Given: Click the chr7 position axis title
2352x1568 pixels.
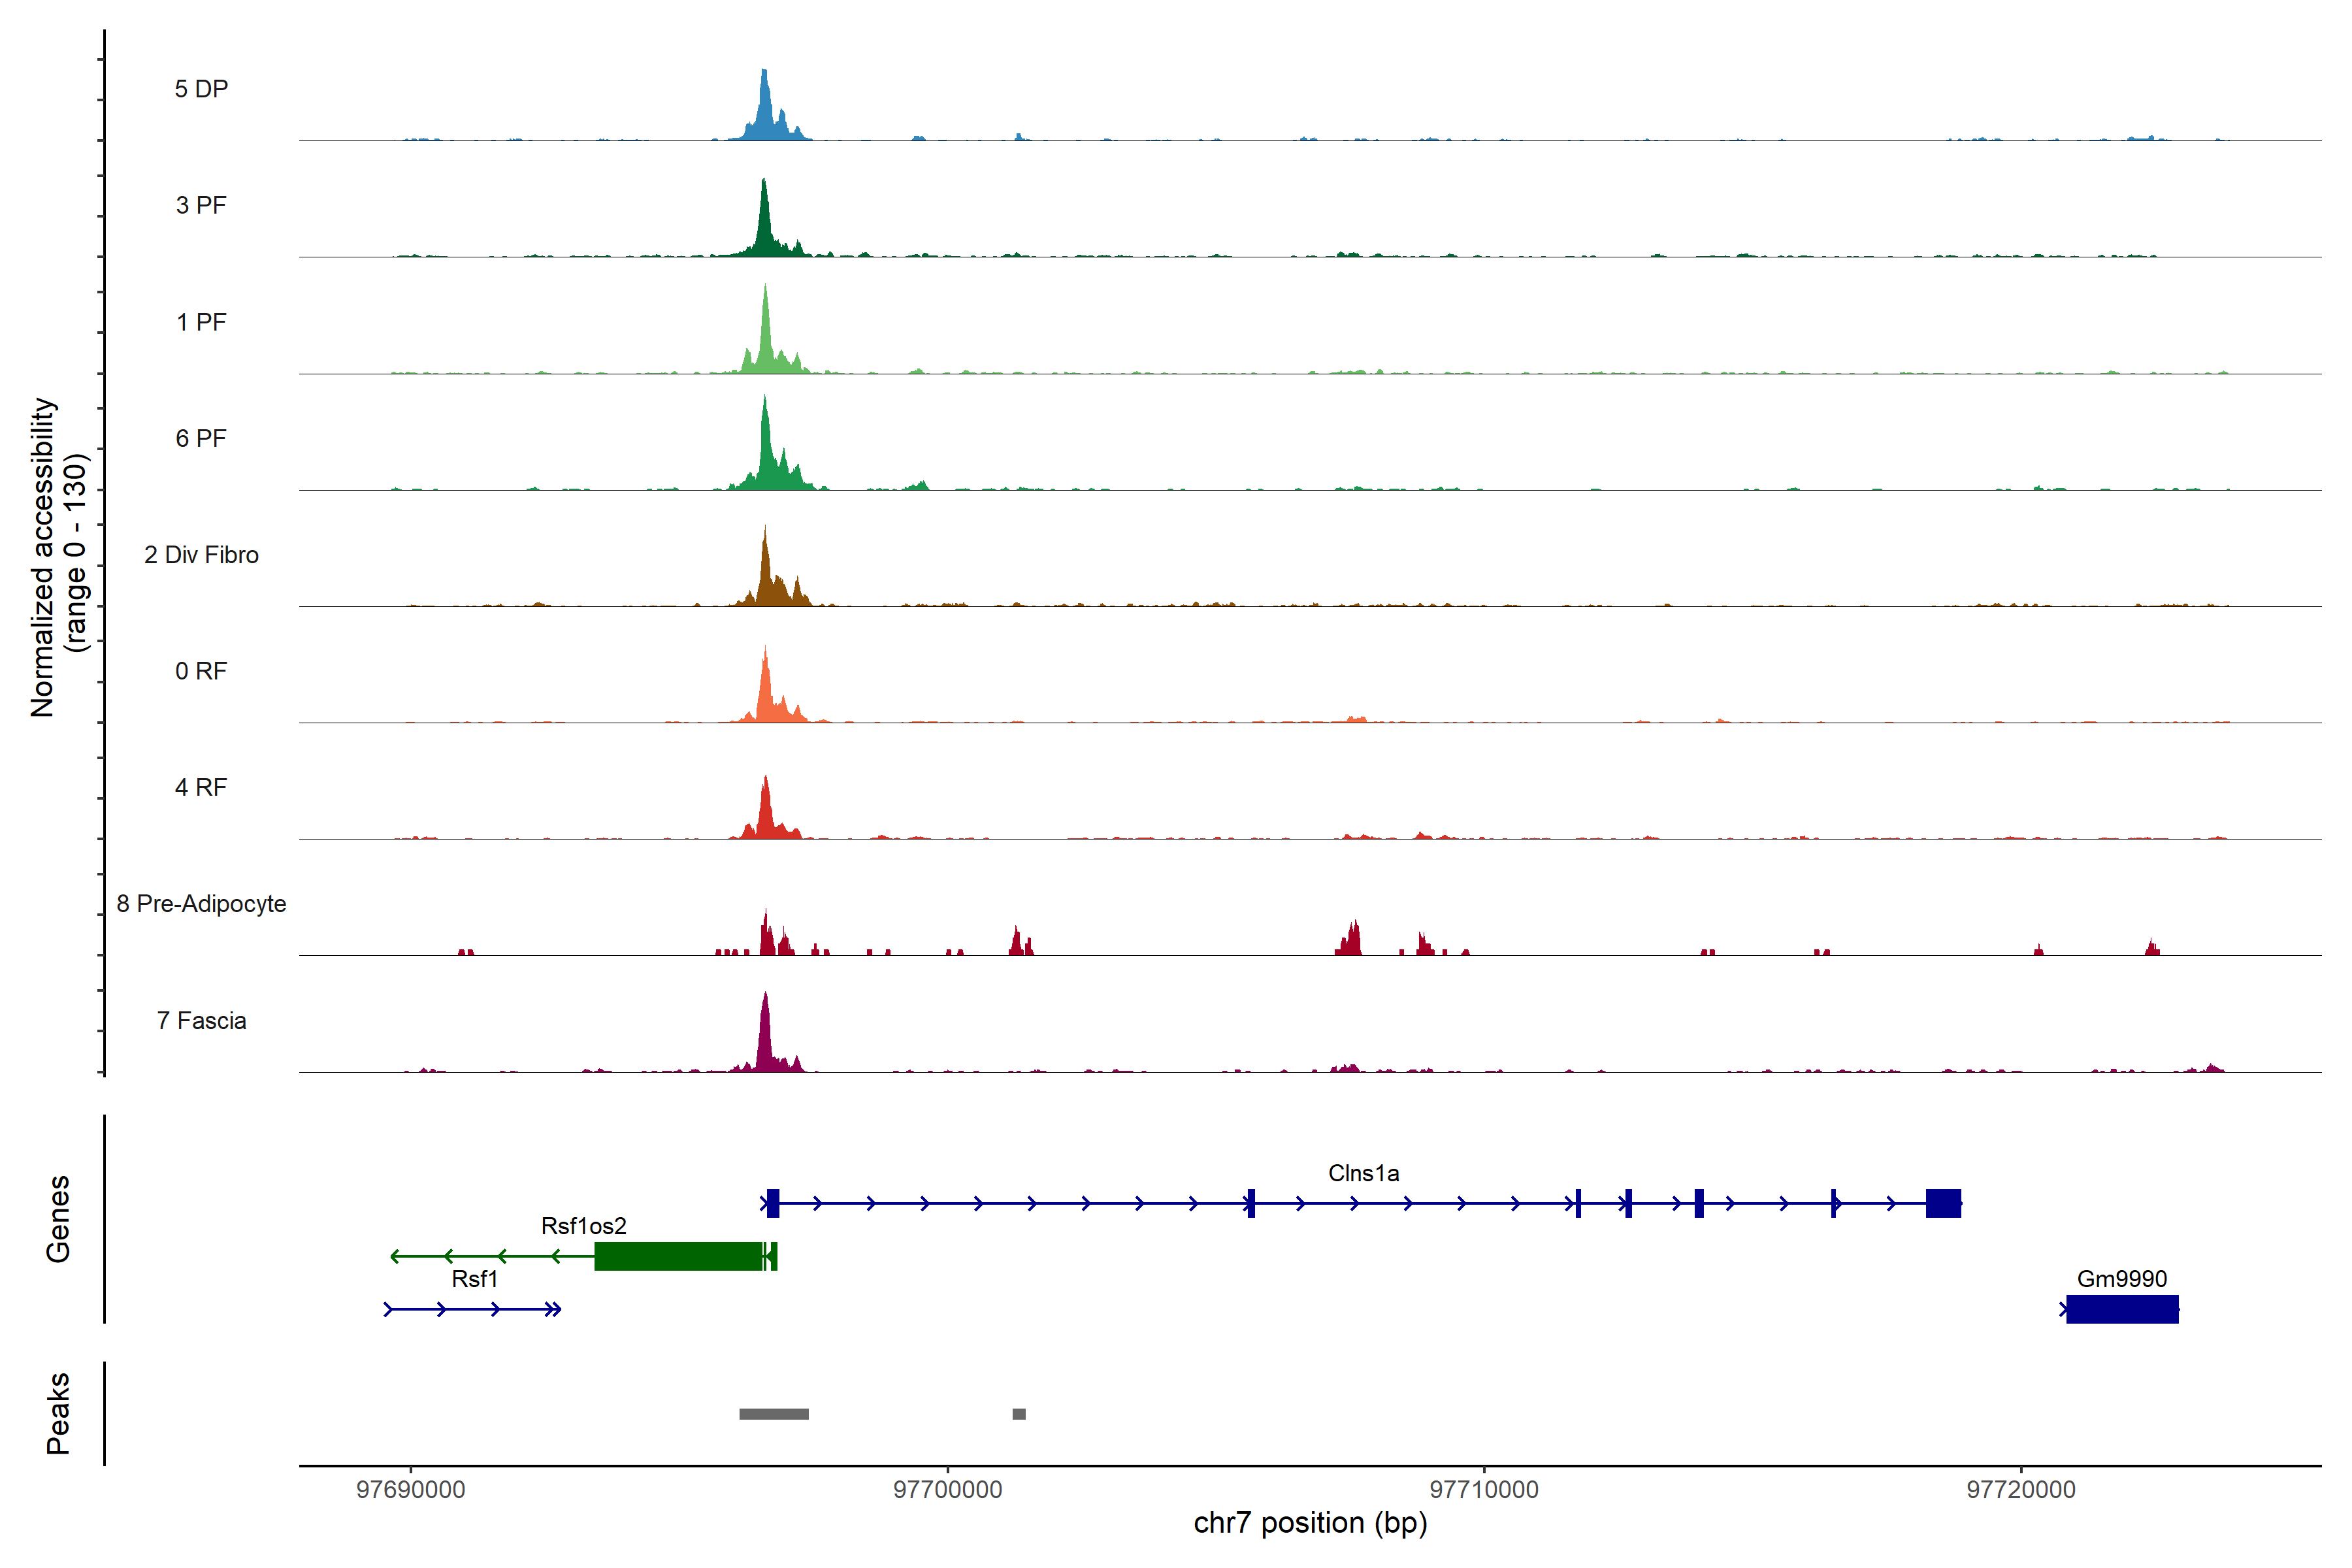Looking at the screenshot, I should (x=1310, y=1523).
